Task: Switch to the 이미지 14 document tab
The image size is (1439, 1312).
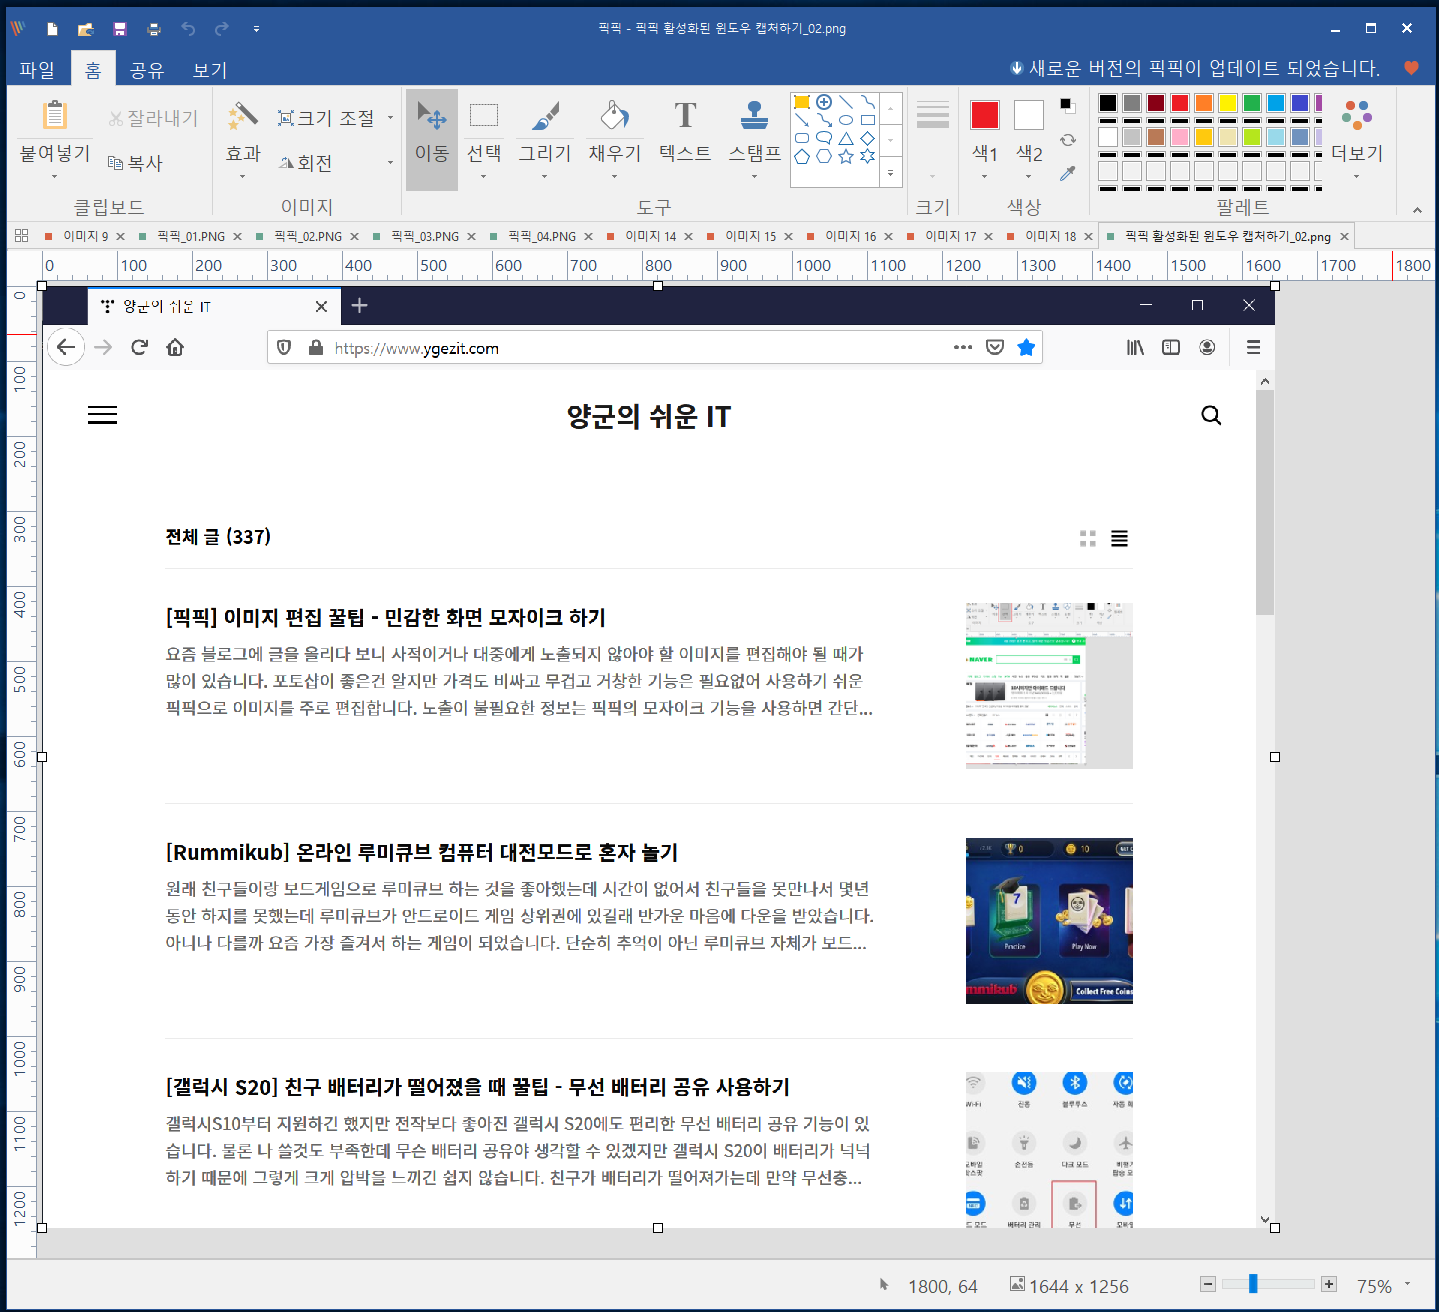Action: click(650, 237)
